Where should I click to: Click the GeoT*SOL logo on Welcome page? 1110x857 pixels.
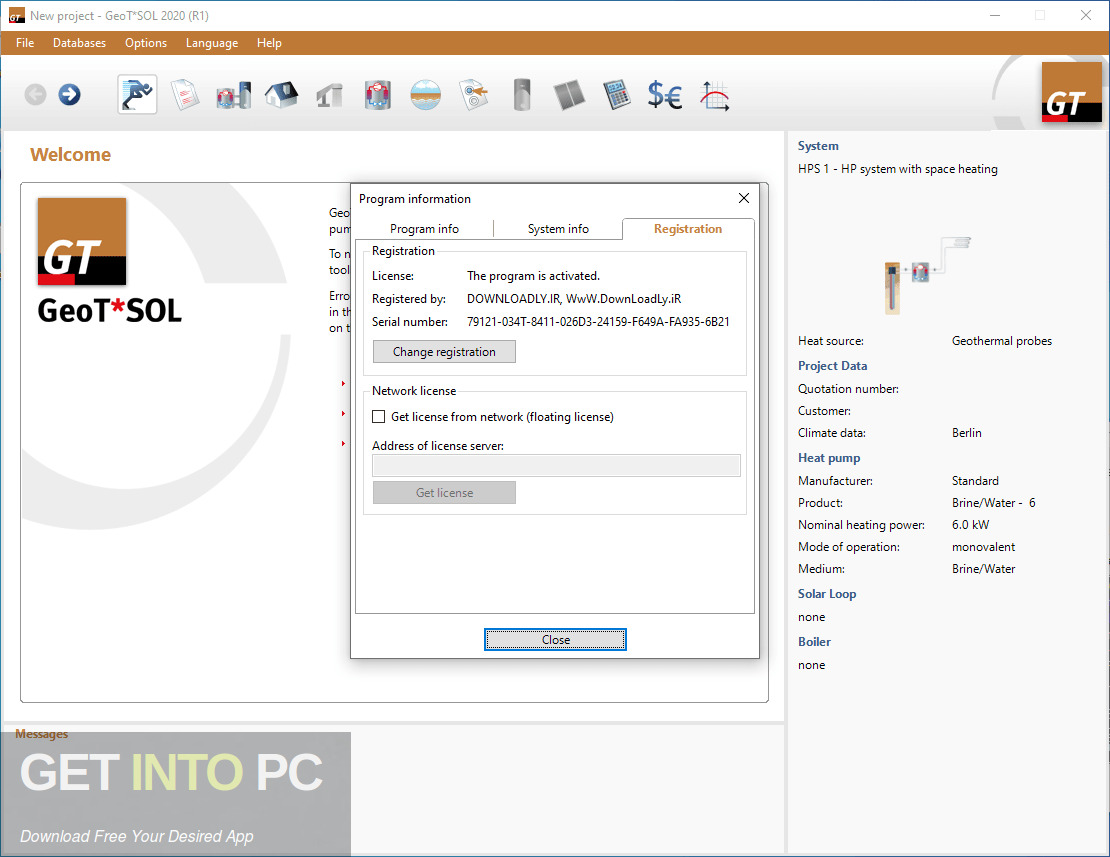click(x=109, y=261)
